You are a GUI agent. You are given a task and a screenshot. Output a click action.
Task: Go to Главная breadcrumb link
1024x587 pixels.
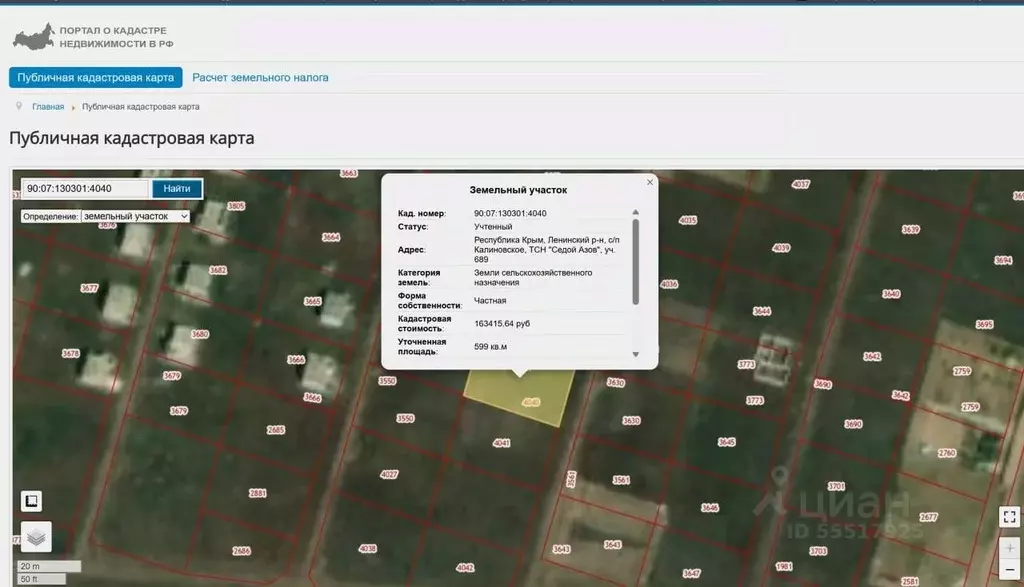[48, 107]
